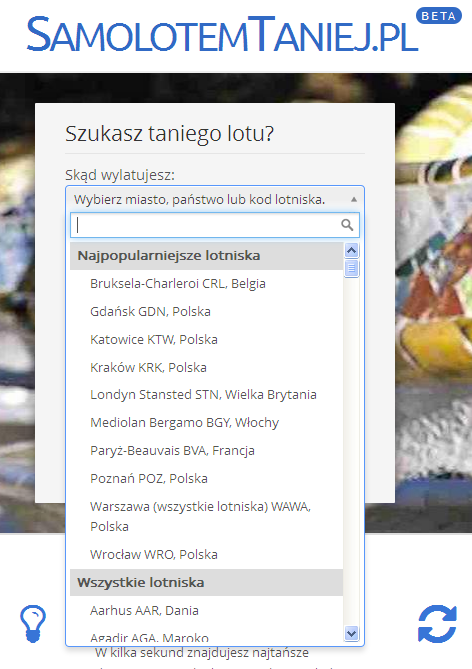Image resolution: width=472 pixels, height=669 pixels.
Task: Click the Skąd wylatujesz: label
Action: 120,175
